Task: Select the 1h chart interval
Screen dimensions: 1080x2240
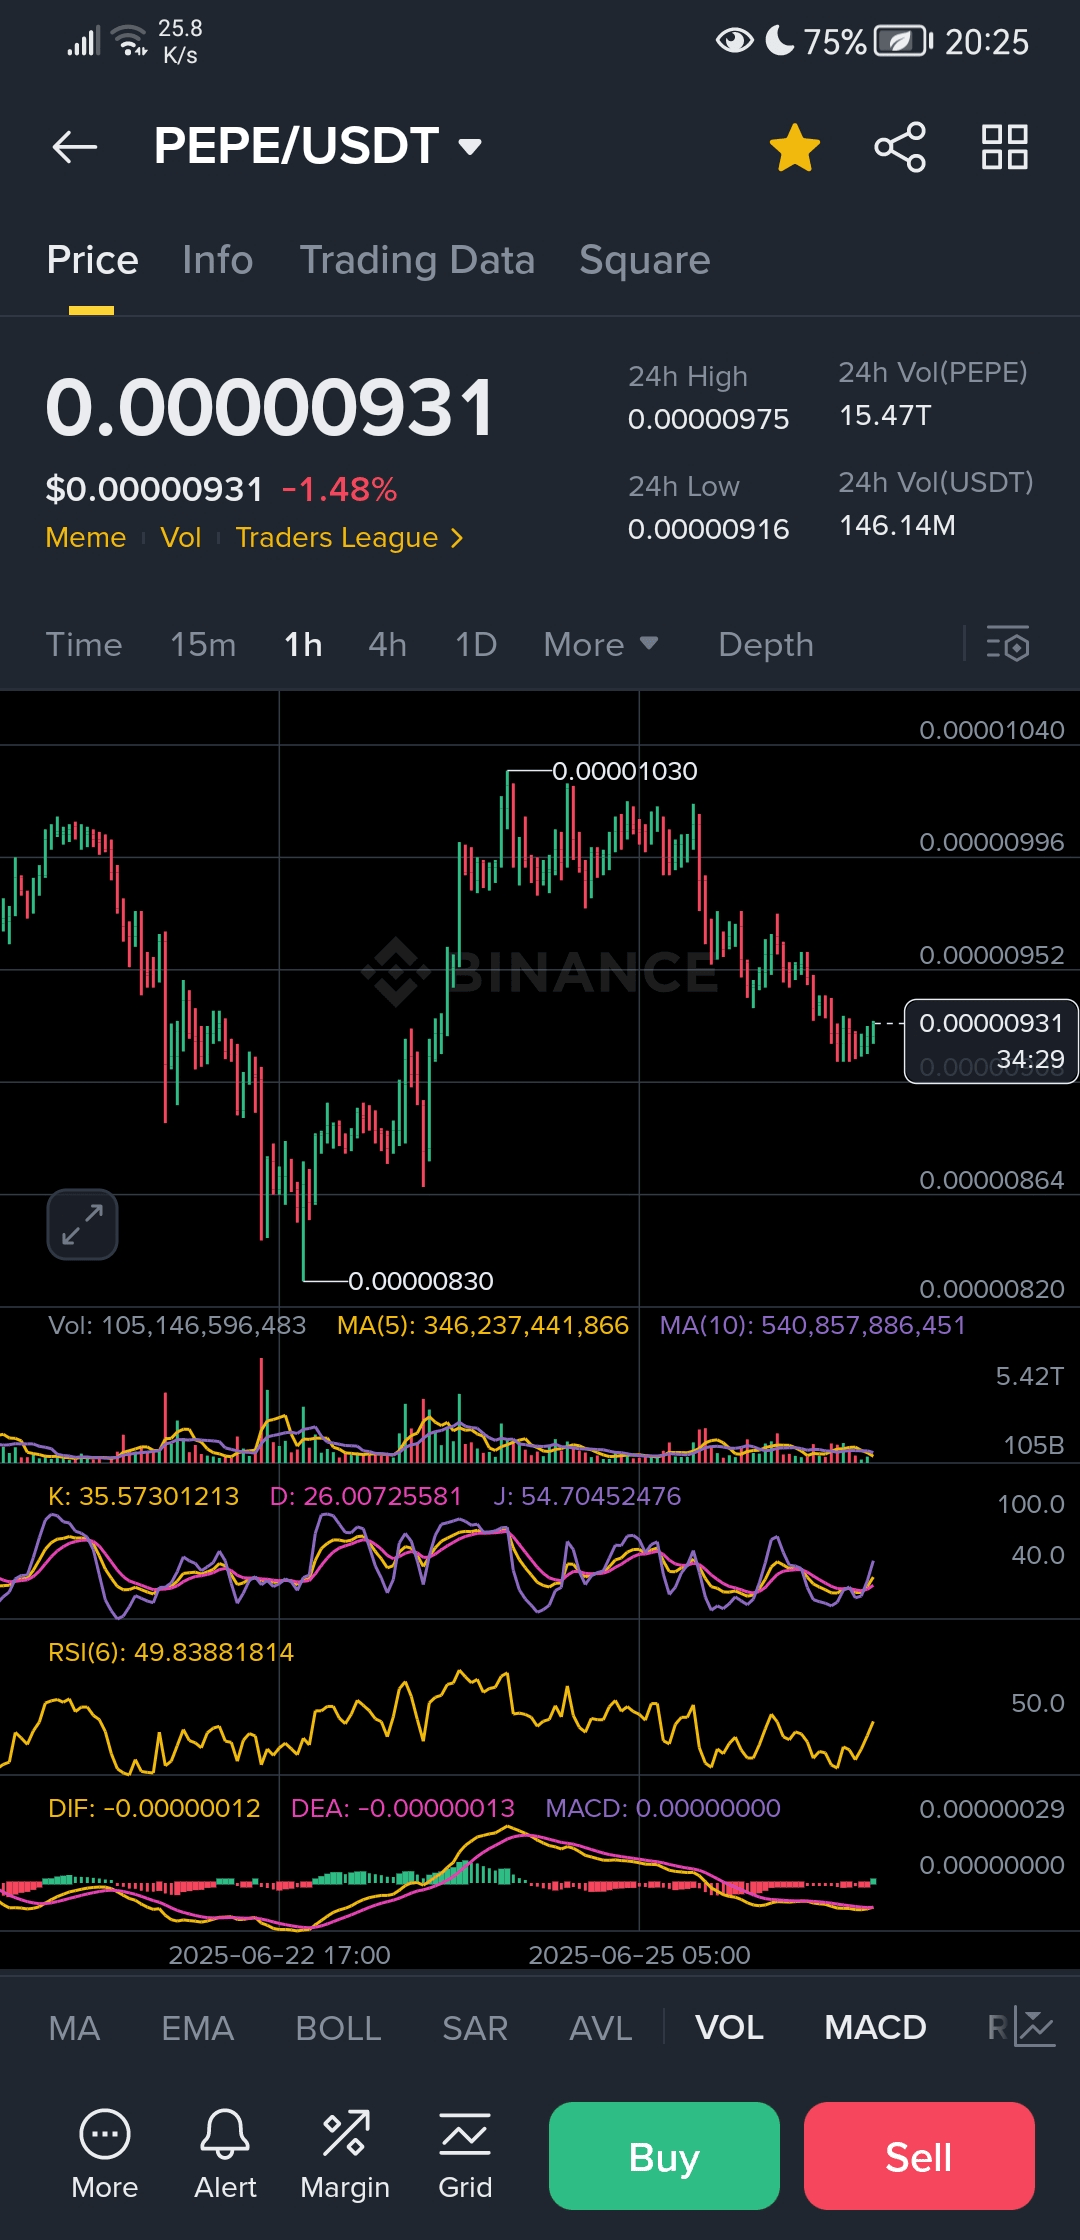Action: click(303, 645)
